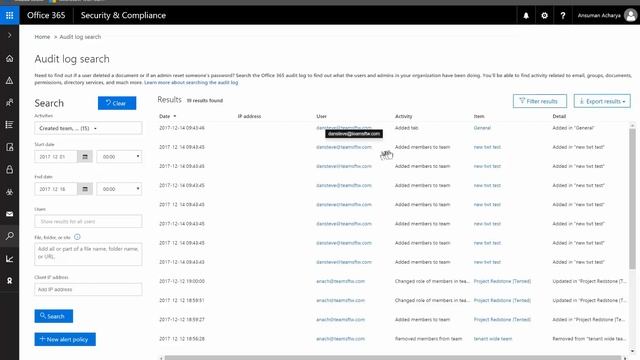This screenshot has height=360, width=640.
Task: Open notifications bell
Action: point(526,16)
